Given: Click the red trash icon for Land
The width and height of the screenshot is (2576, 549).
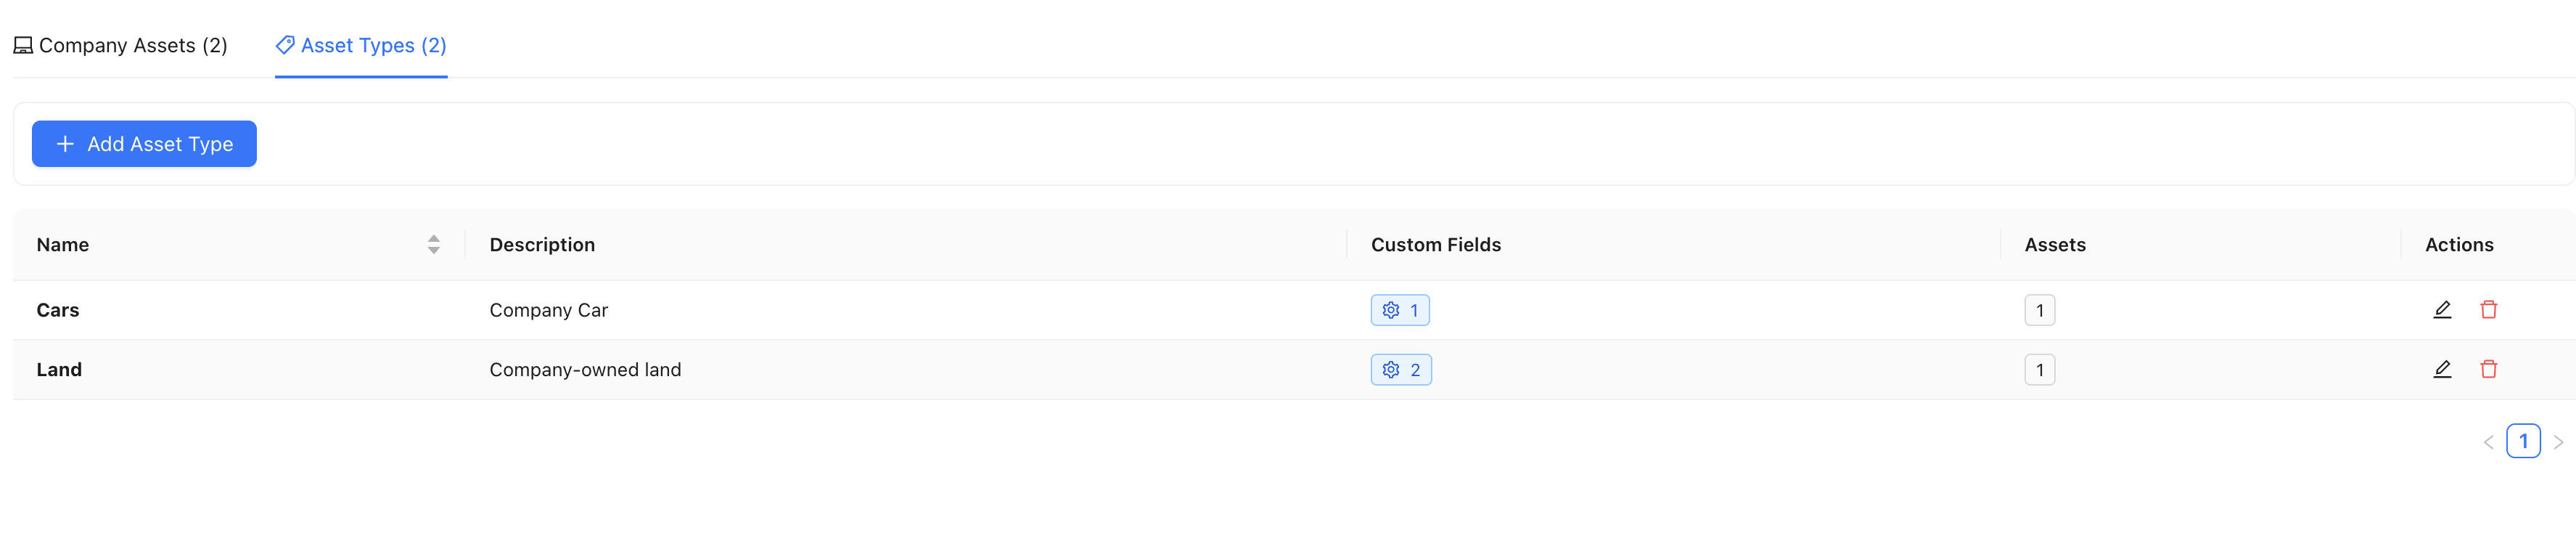Looking at the screenshot, I should 2489,369.
